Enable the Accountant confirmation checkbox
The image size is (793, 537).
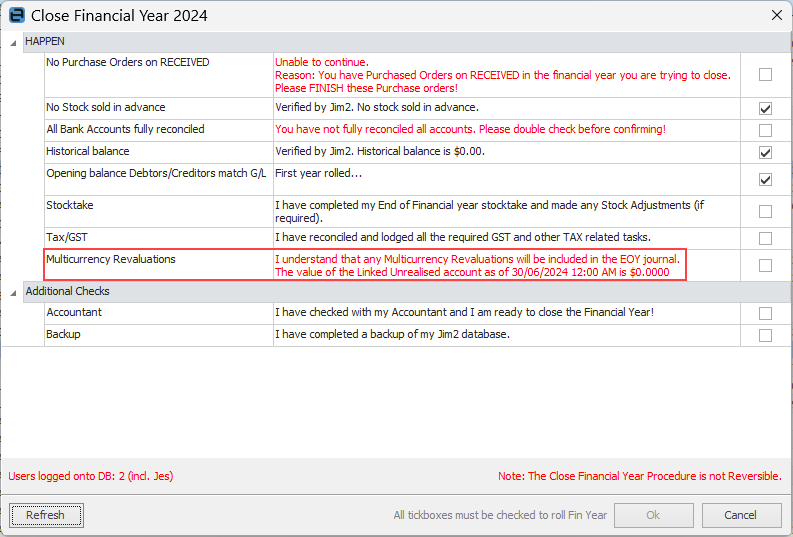point(765,313)
